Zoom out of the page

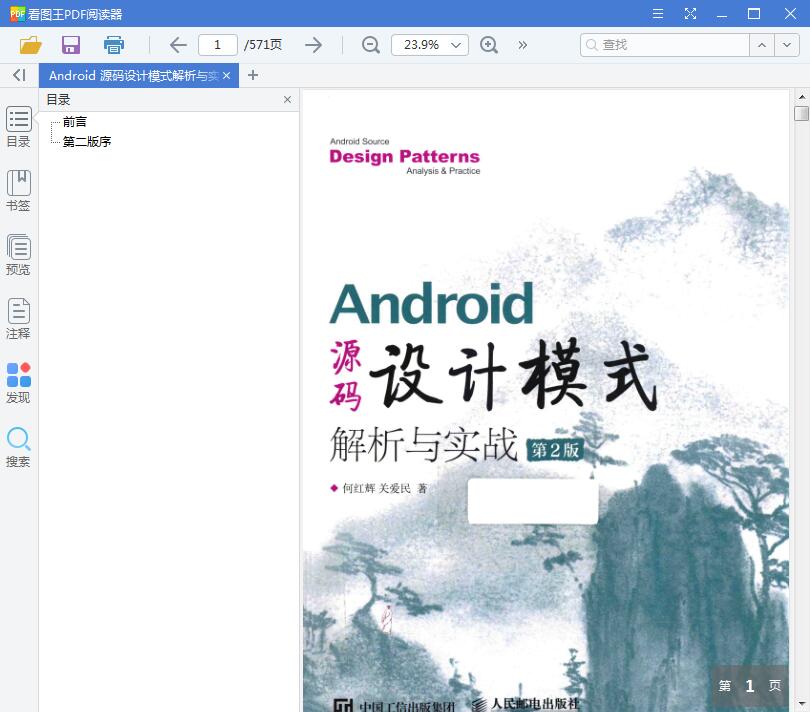tap(370, 45)
